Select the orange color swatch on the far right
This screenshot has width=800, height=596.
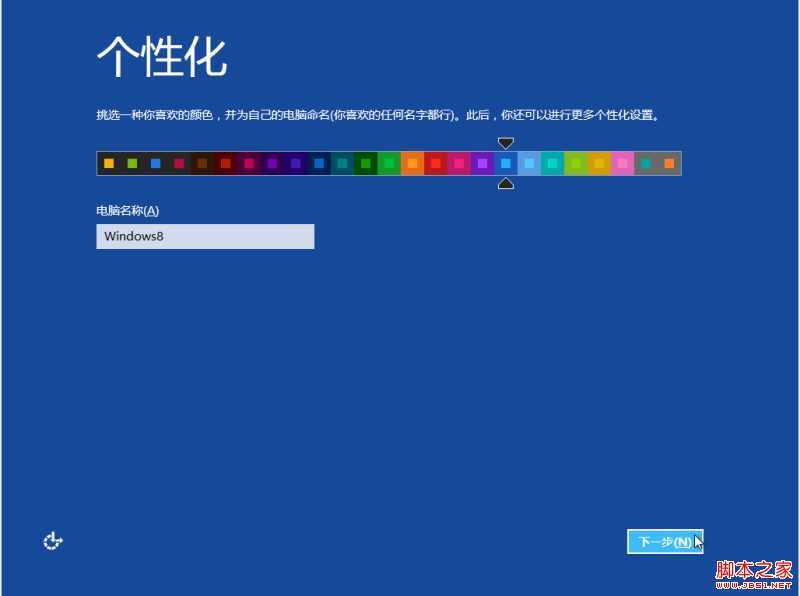click(669, 163)
